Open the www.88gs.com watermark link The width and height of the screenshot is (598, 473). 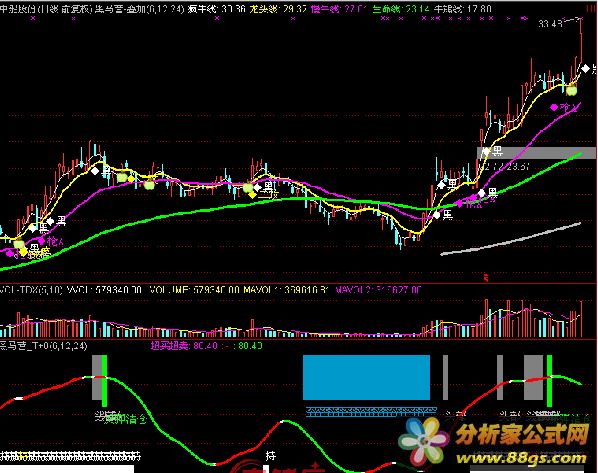pyautogui.click(x=521, y=459)
